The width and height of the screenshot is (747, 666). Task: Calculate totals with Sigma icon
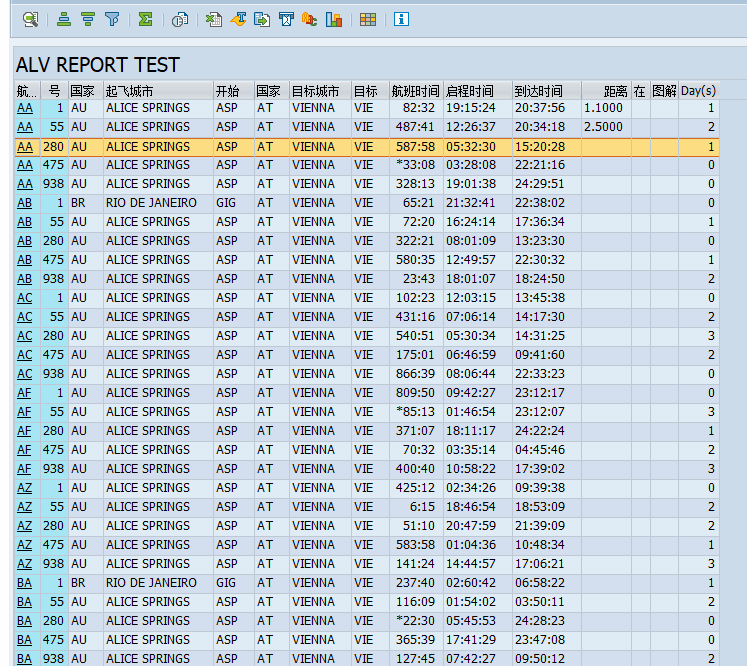point(145,20)
